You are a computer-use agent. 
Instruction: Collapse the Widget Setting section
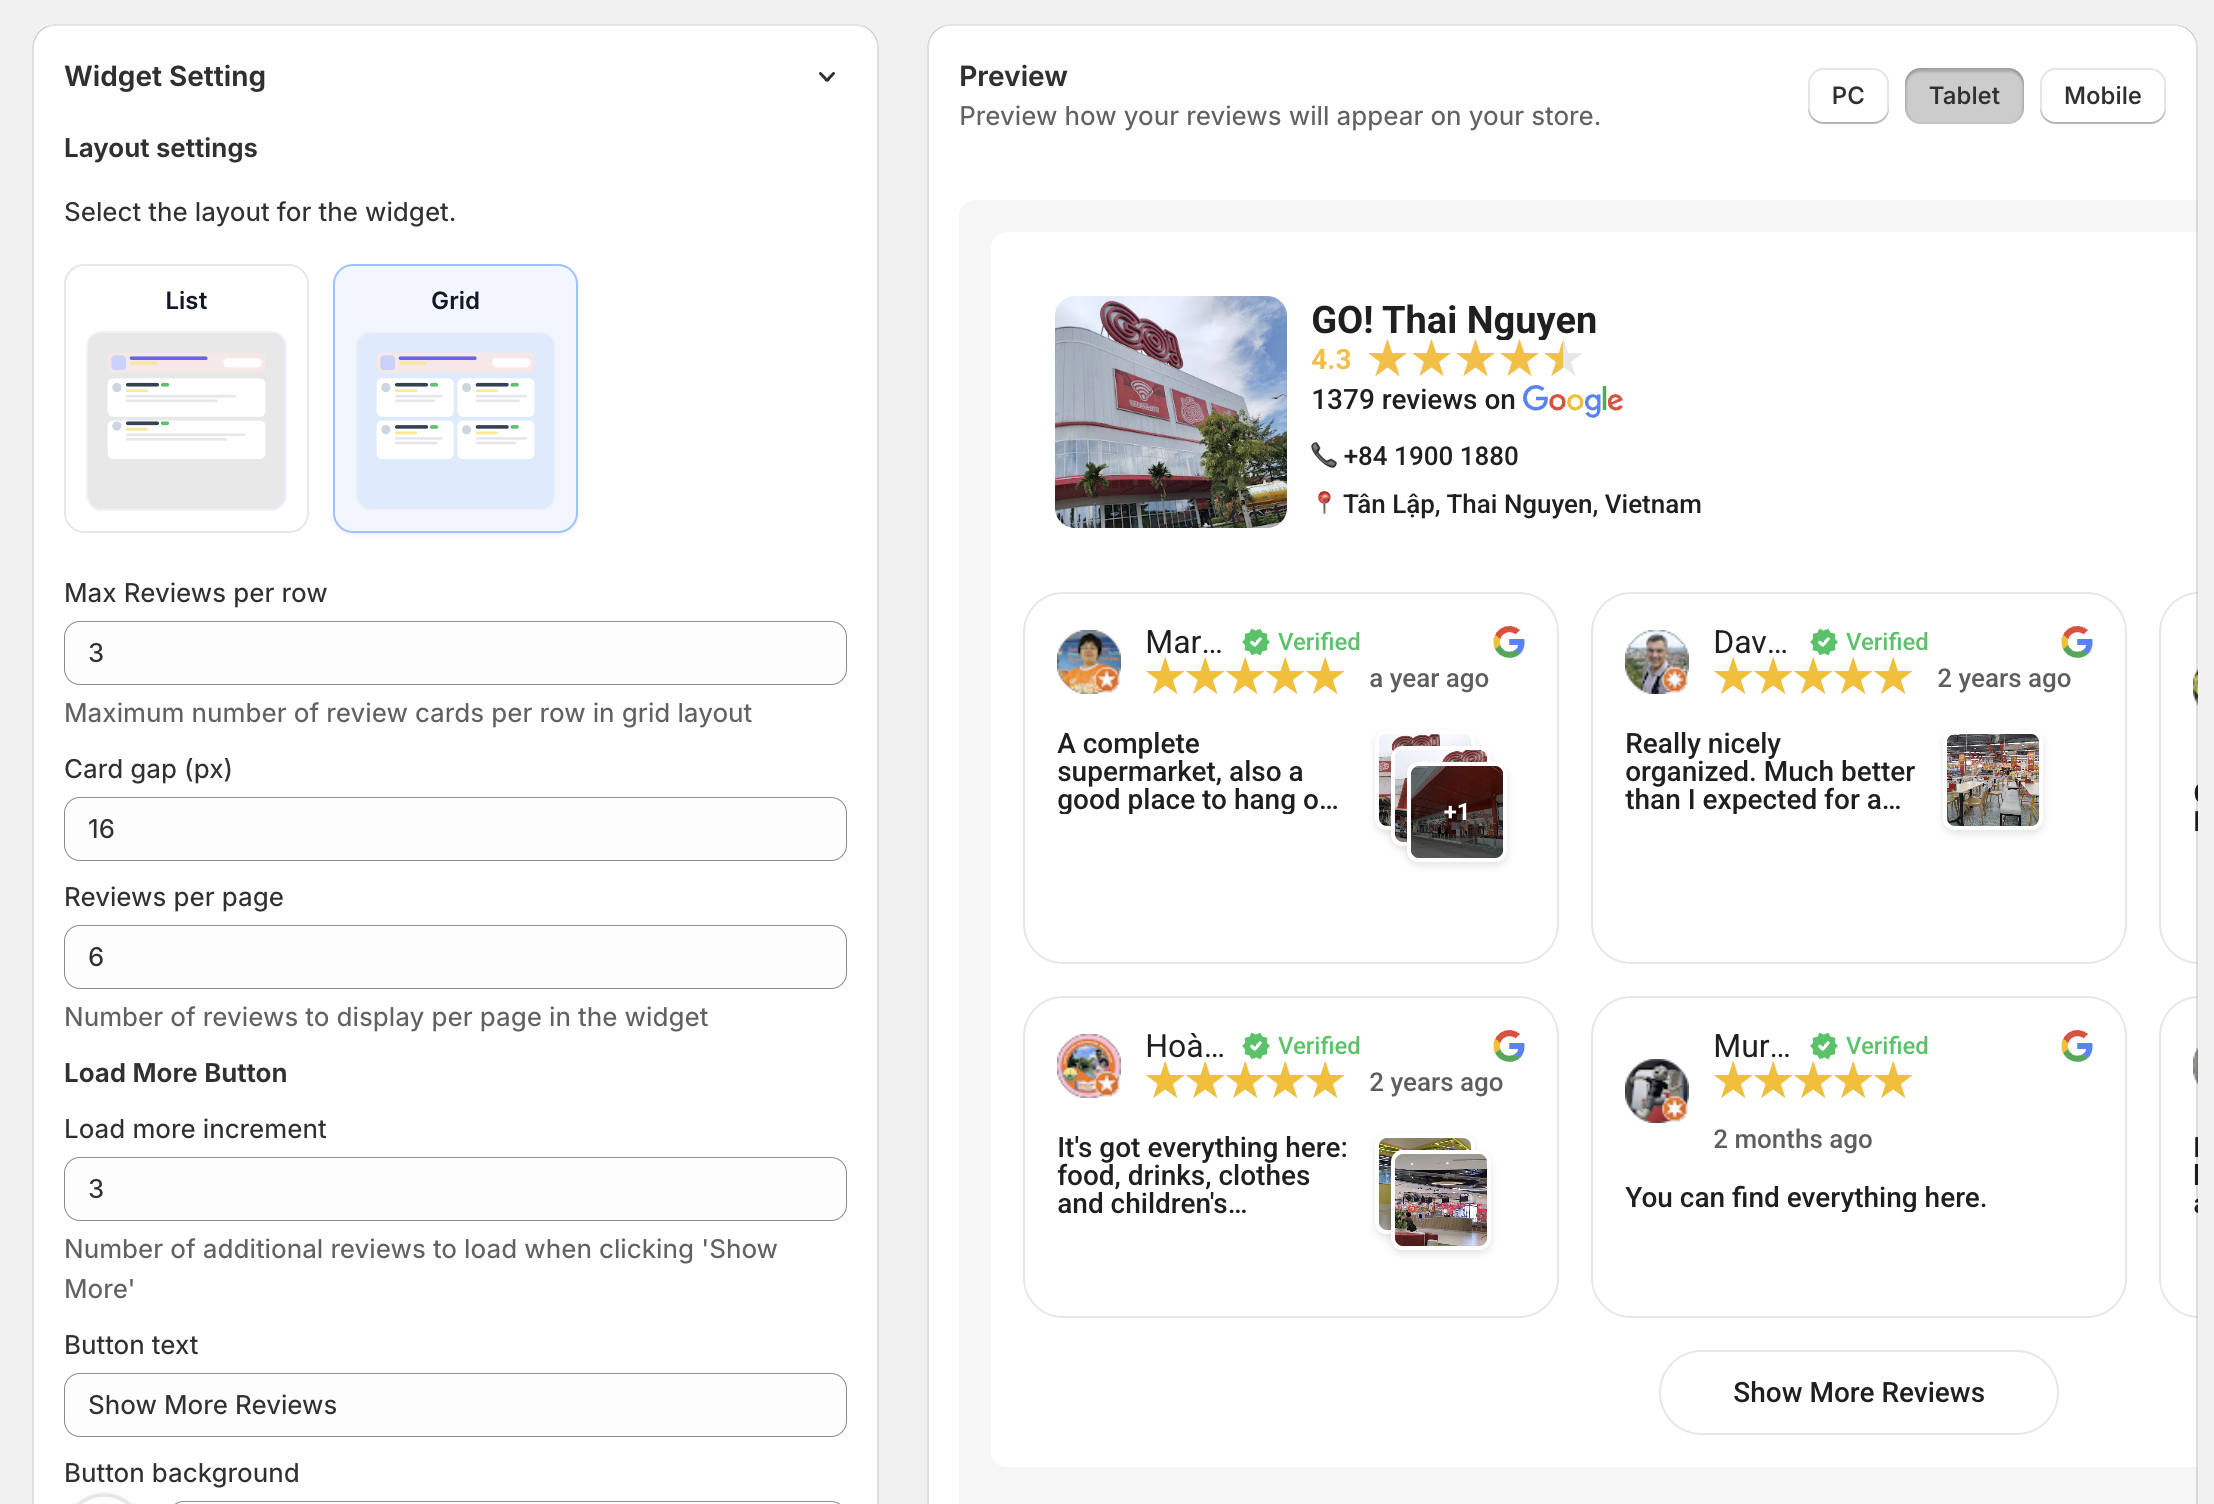click(826, 77)
